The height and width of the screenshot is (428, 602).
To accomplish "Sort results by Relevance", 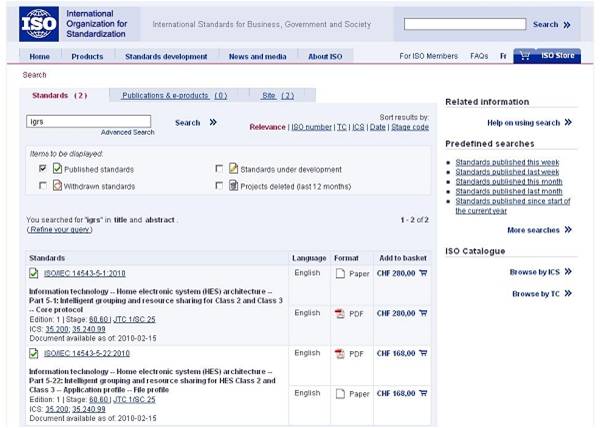I will (x=268, y=127).
